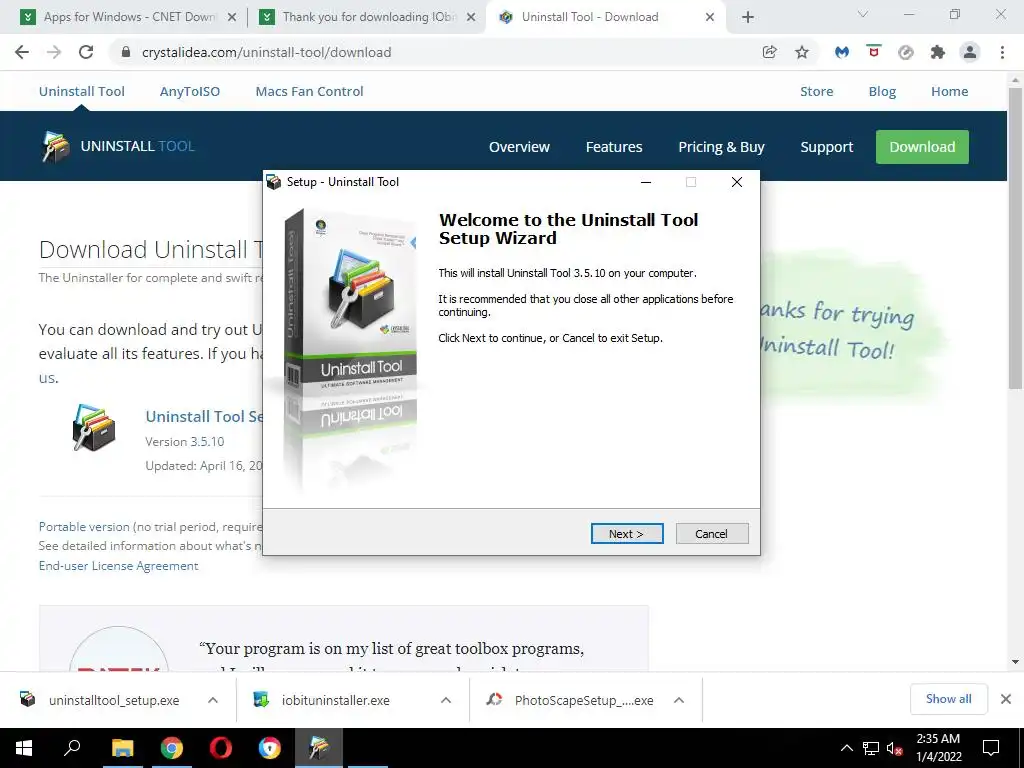
Task: Click the site info lock icon
Action: tap(126, 52)
